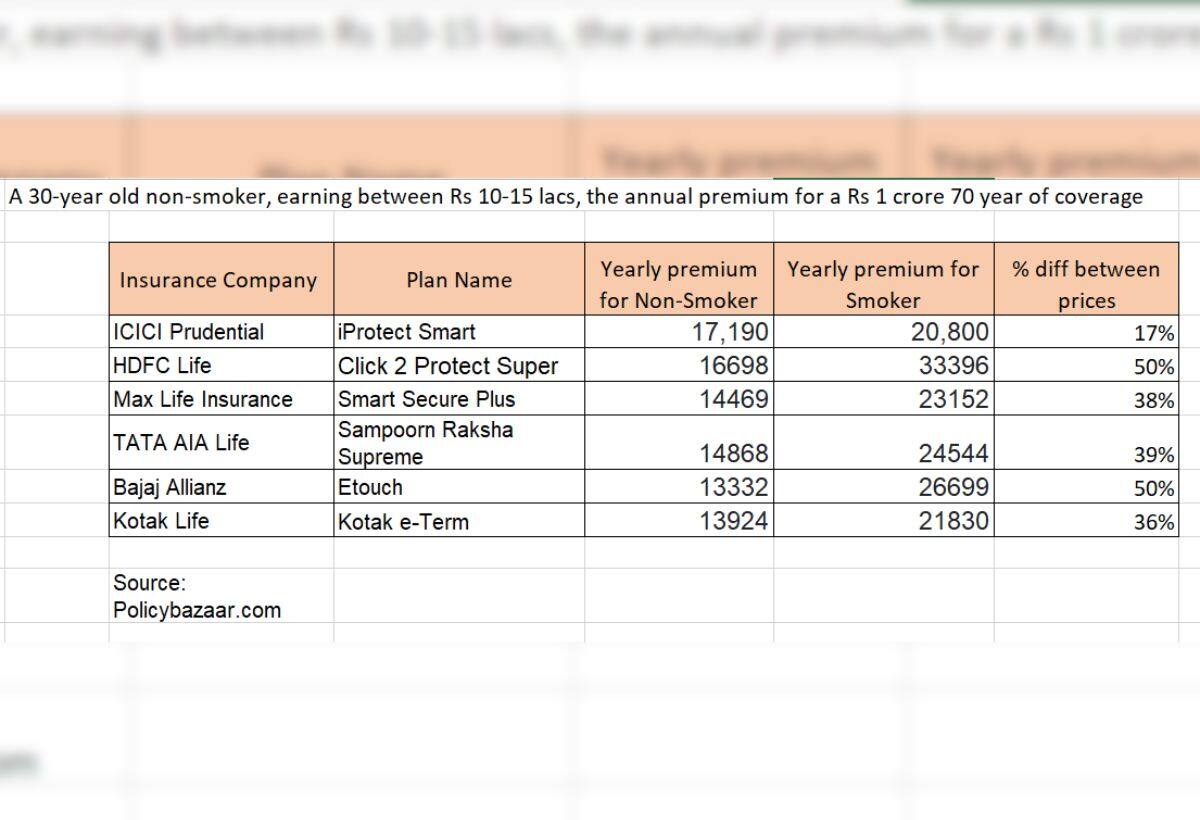The height and width of the screenshot is (820, 1200).
Task: Select the 13924 premium cell
Action: point(679,521)
